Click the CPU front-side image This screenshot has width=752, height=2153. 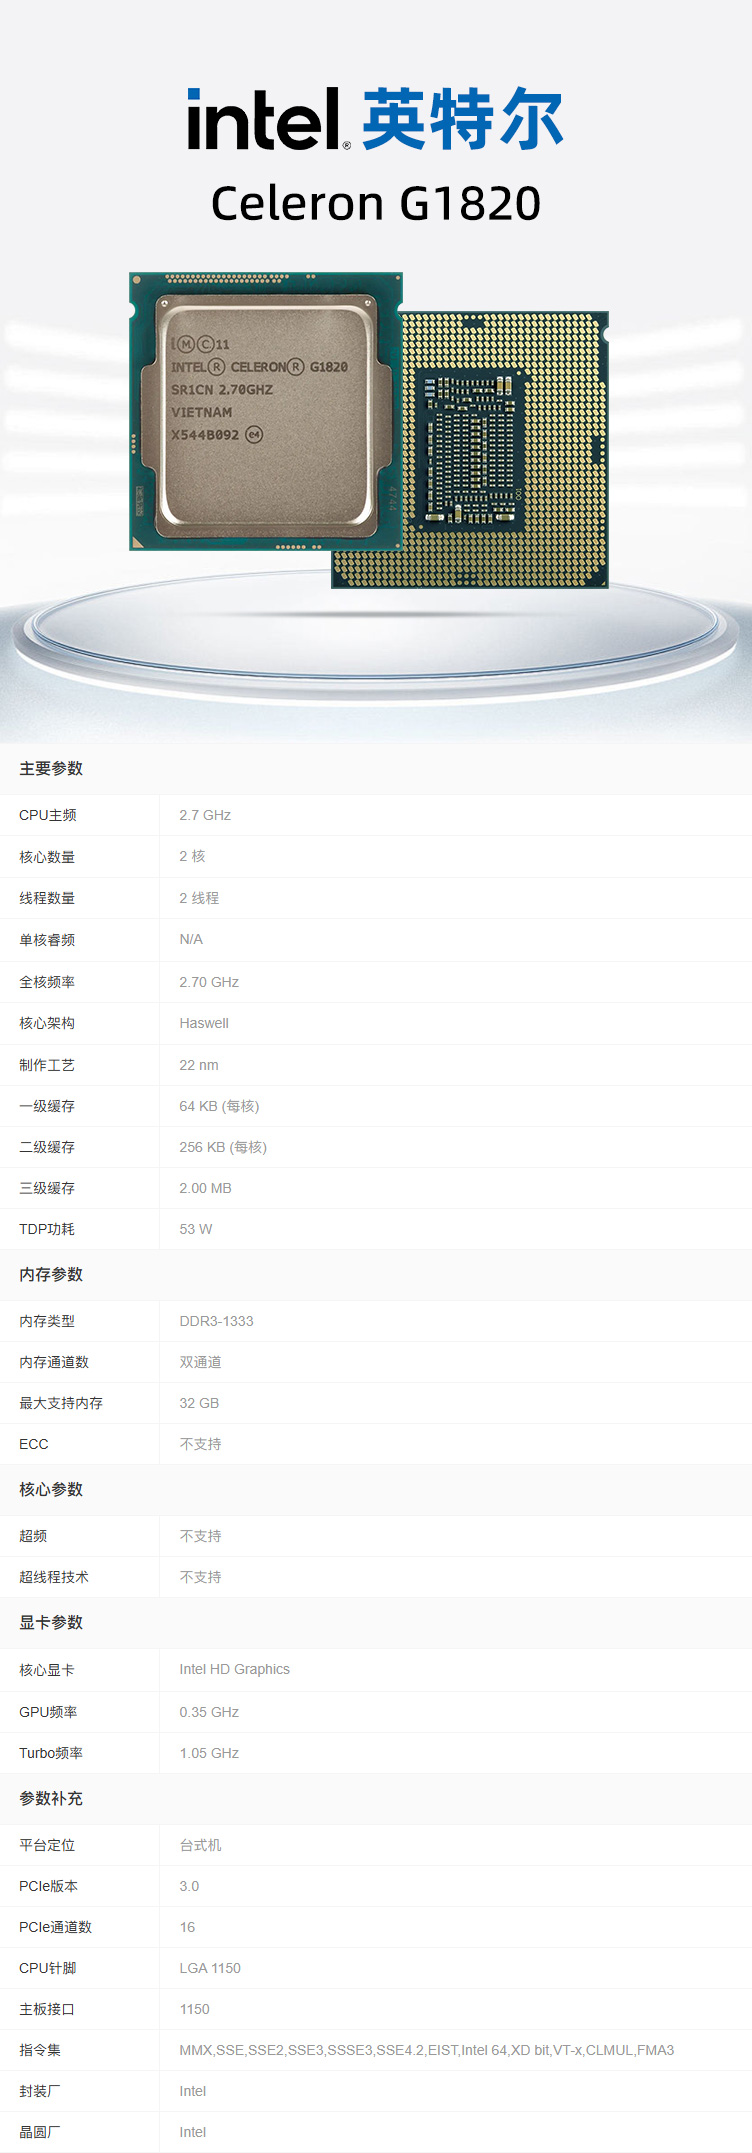tap(266, 411)
